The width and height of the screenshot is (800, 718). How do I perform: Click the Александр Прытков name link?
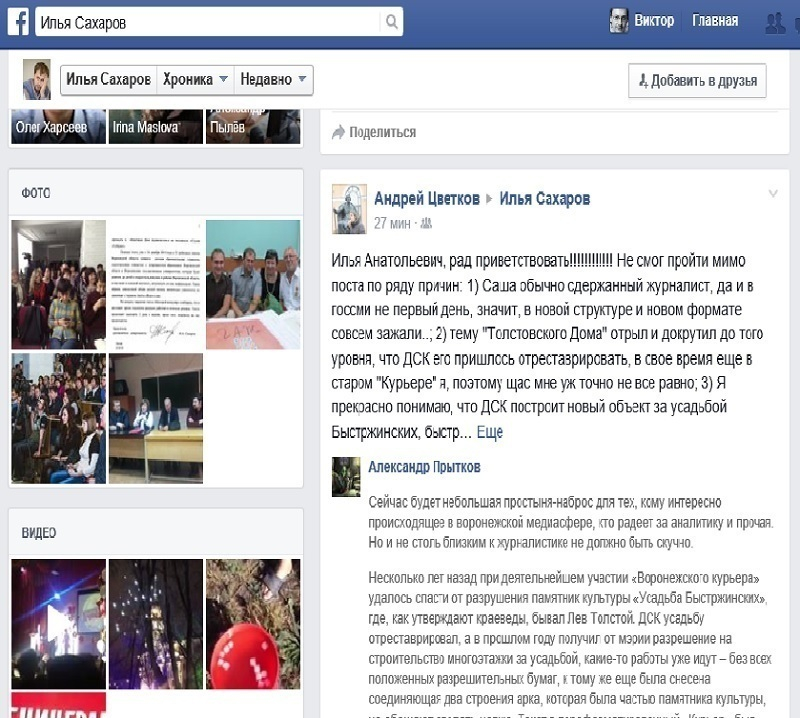[x=424, y=467]
